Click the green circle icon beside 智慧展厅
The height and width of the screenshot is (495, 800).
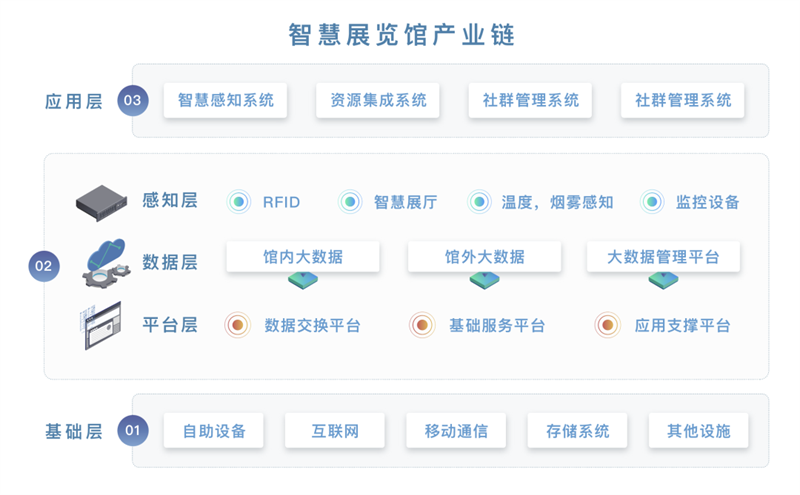tap(349, 202)
